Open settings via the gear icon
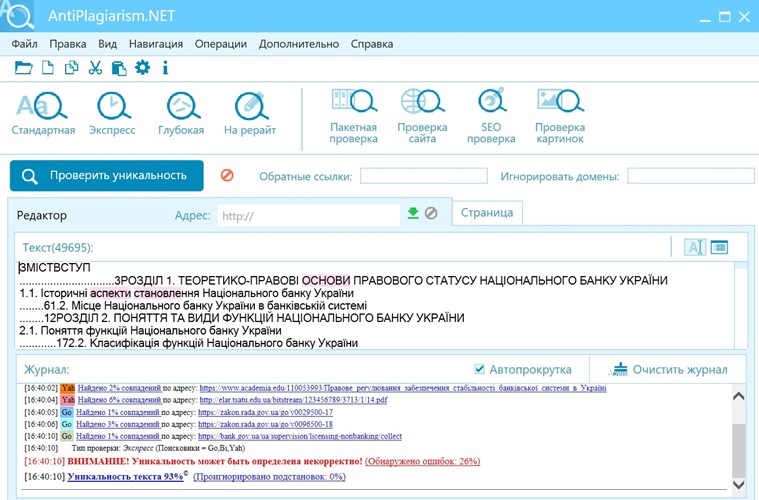Screen dimensions: 759x500 (142, 67)
